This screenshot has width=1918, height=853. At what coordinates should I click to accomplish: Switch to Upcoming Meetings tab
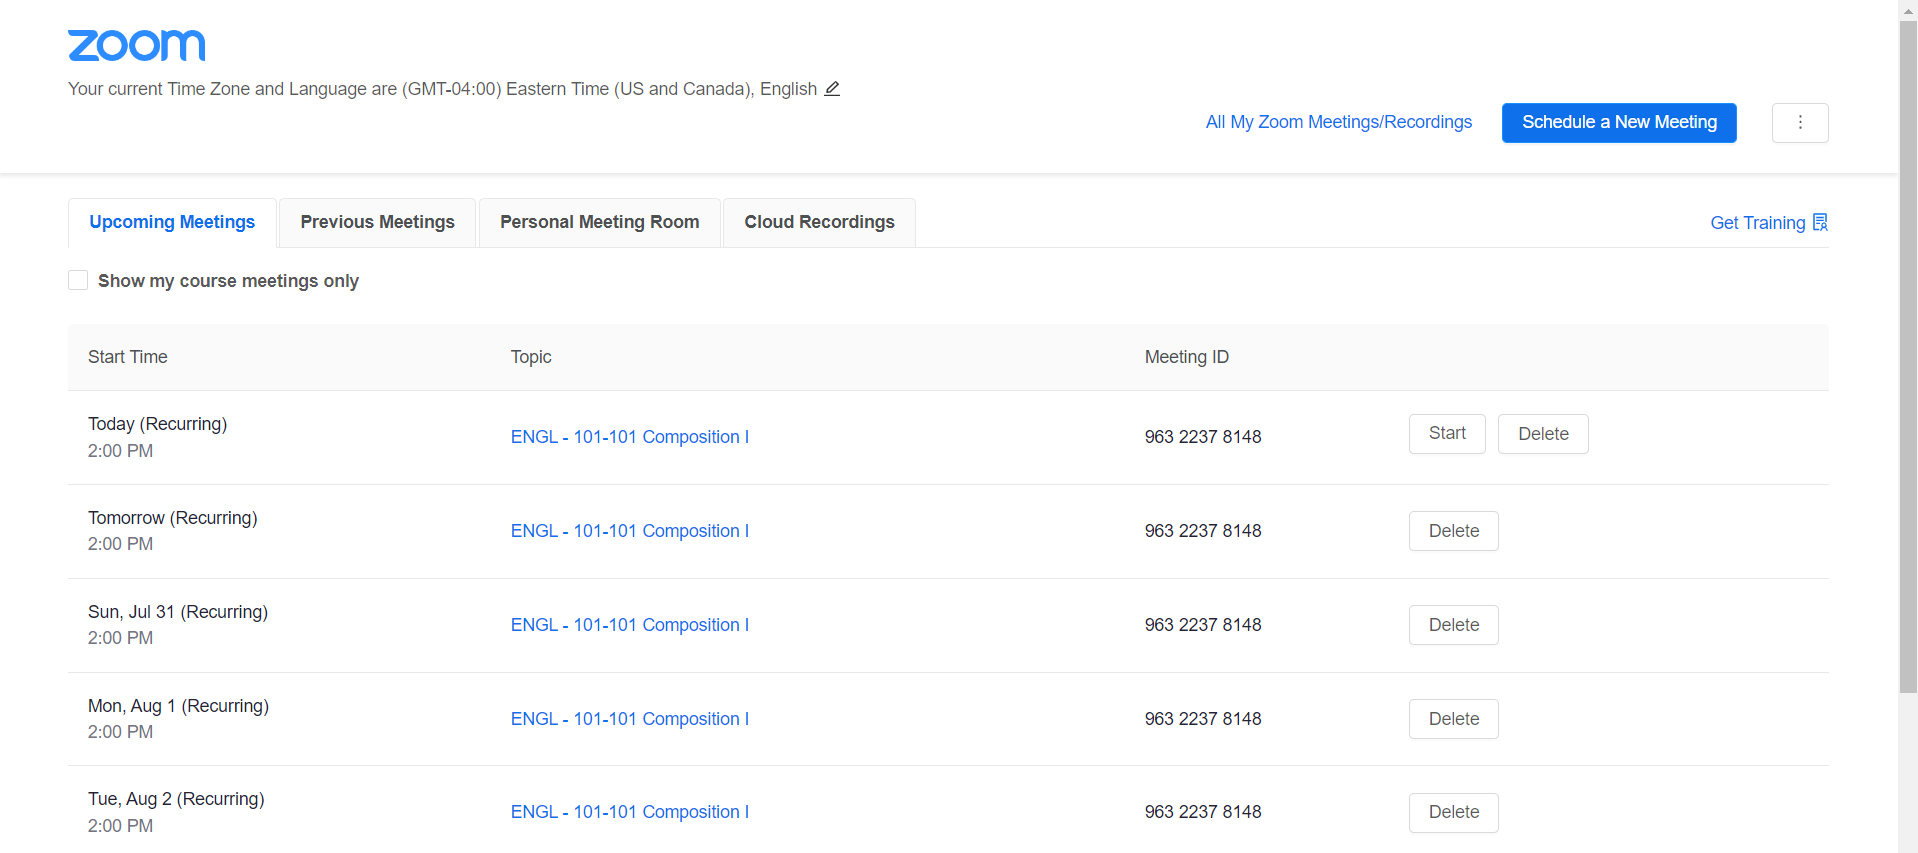172,222
